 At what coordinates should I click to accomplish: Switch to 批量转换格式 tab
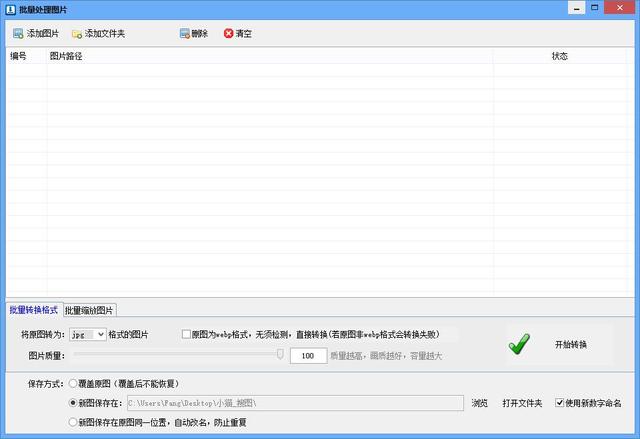click(x=33, y=310)
